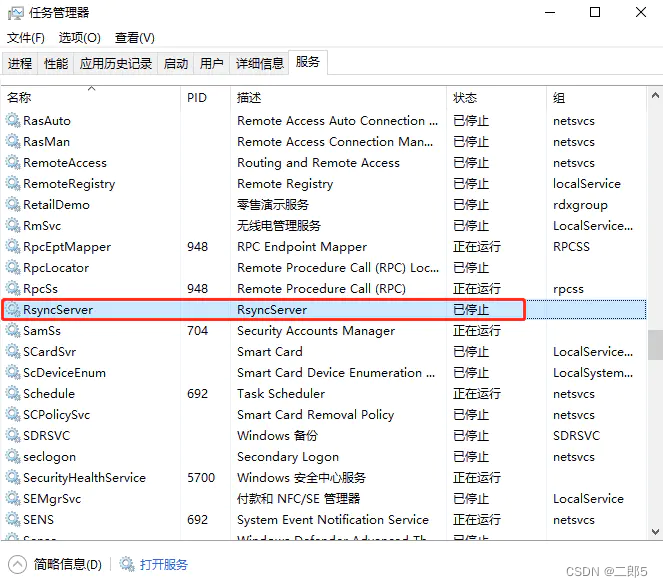Select the RsyncServer service name
This screenshot has height=587, width=663.
click(58, 310)
